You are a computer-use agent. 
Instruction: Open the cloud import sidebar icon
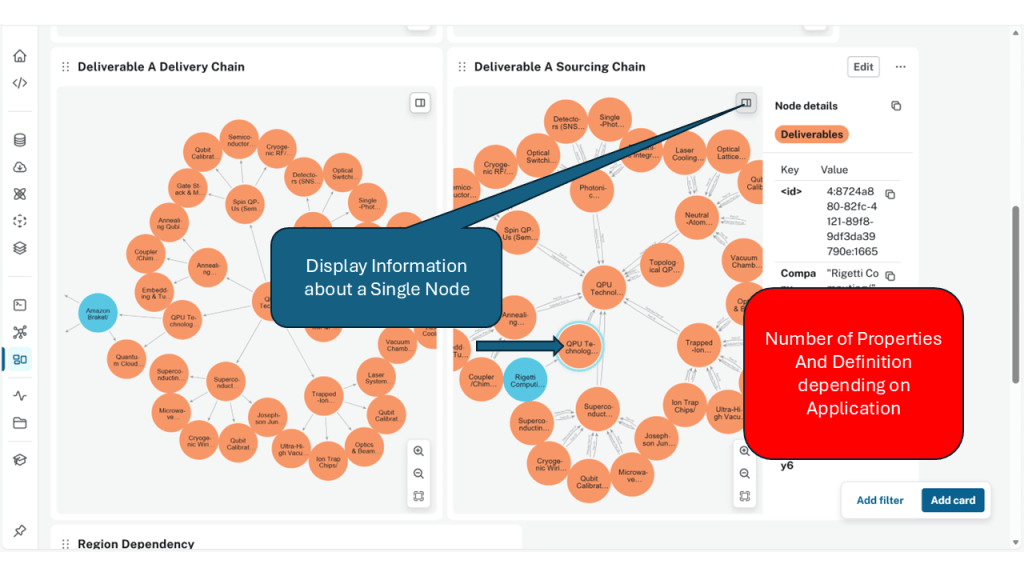pyautogui.click(x=20, y=167)
